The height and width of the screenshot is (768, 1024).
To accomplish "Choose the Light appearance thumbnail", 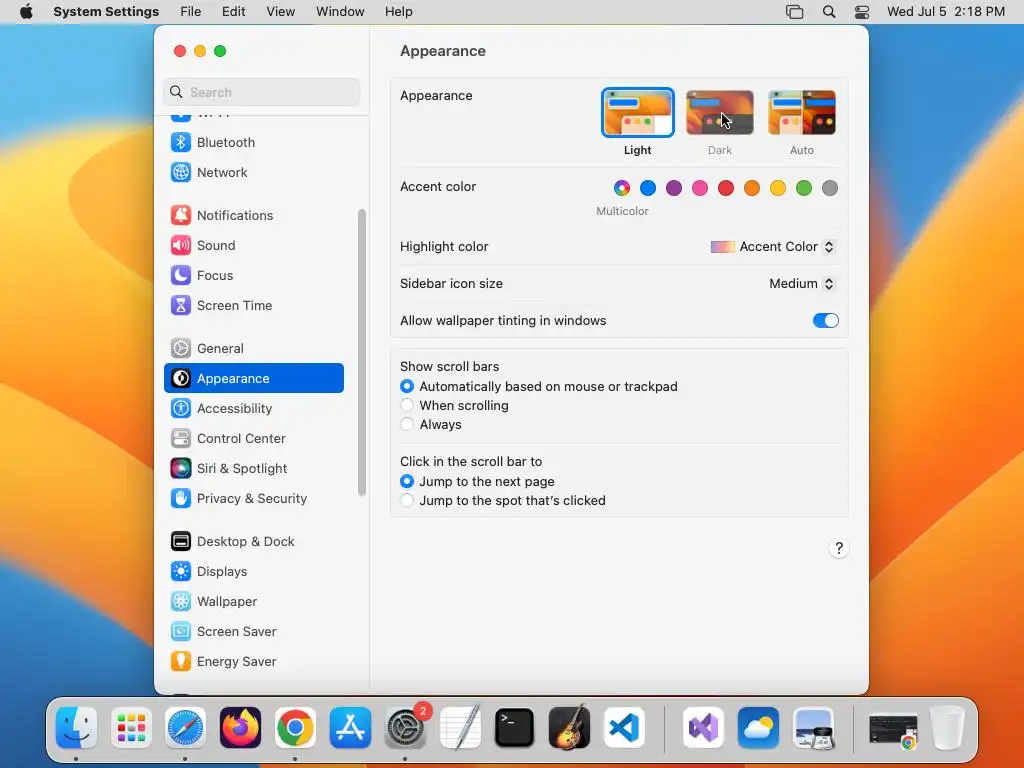I will [637, 113].
